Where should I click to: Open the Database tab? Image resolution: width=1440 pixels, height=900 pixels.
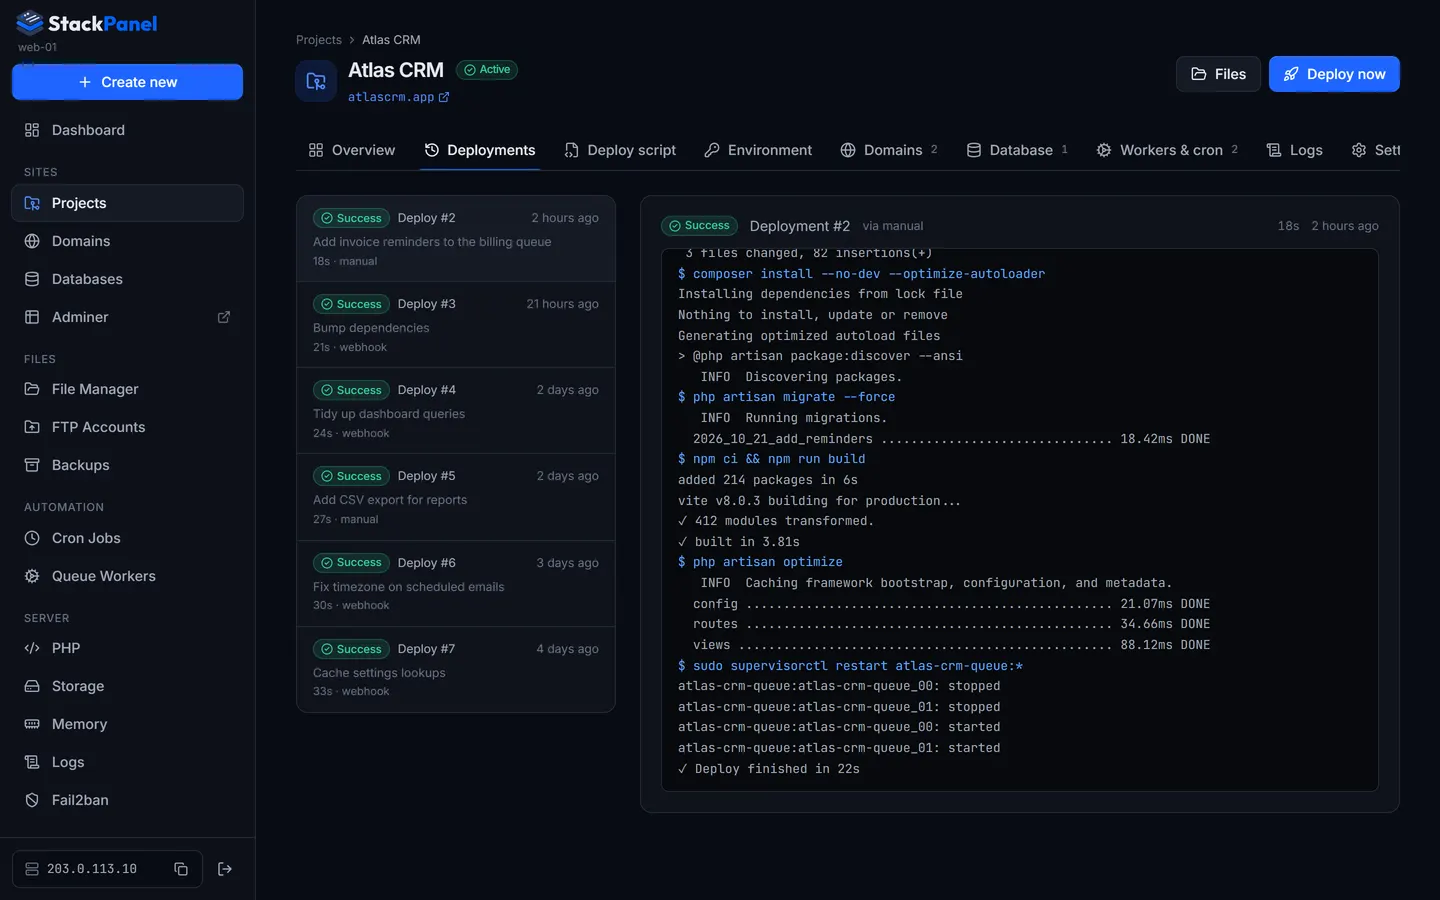[x=1017, y=150]
